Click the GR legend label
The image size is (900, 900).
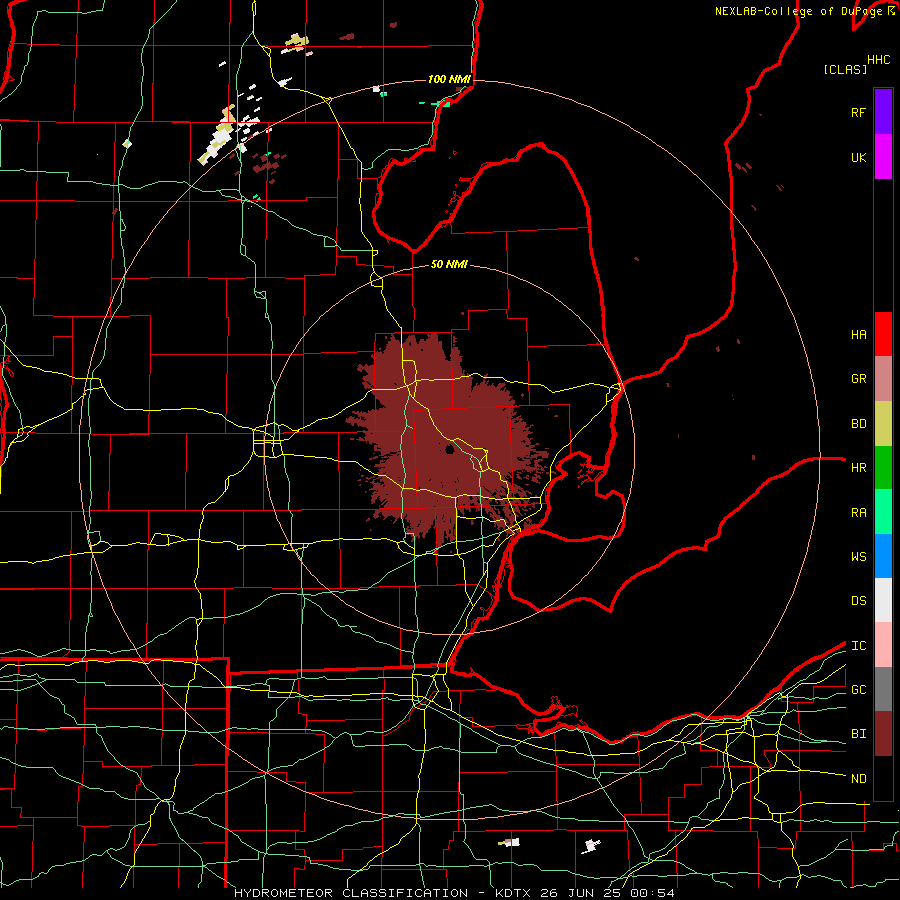click(x=858, y=379)
